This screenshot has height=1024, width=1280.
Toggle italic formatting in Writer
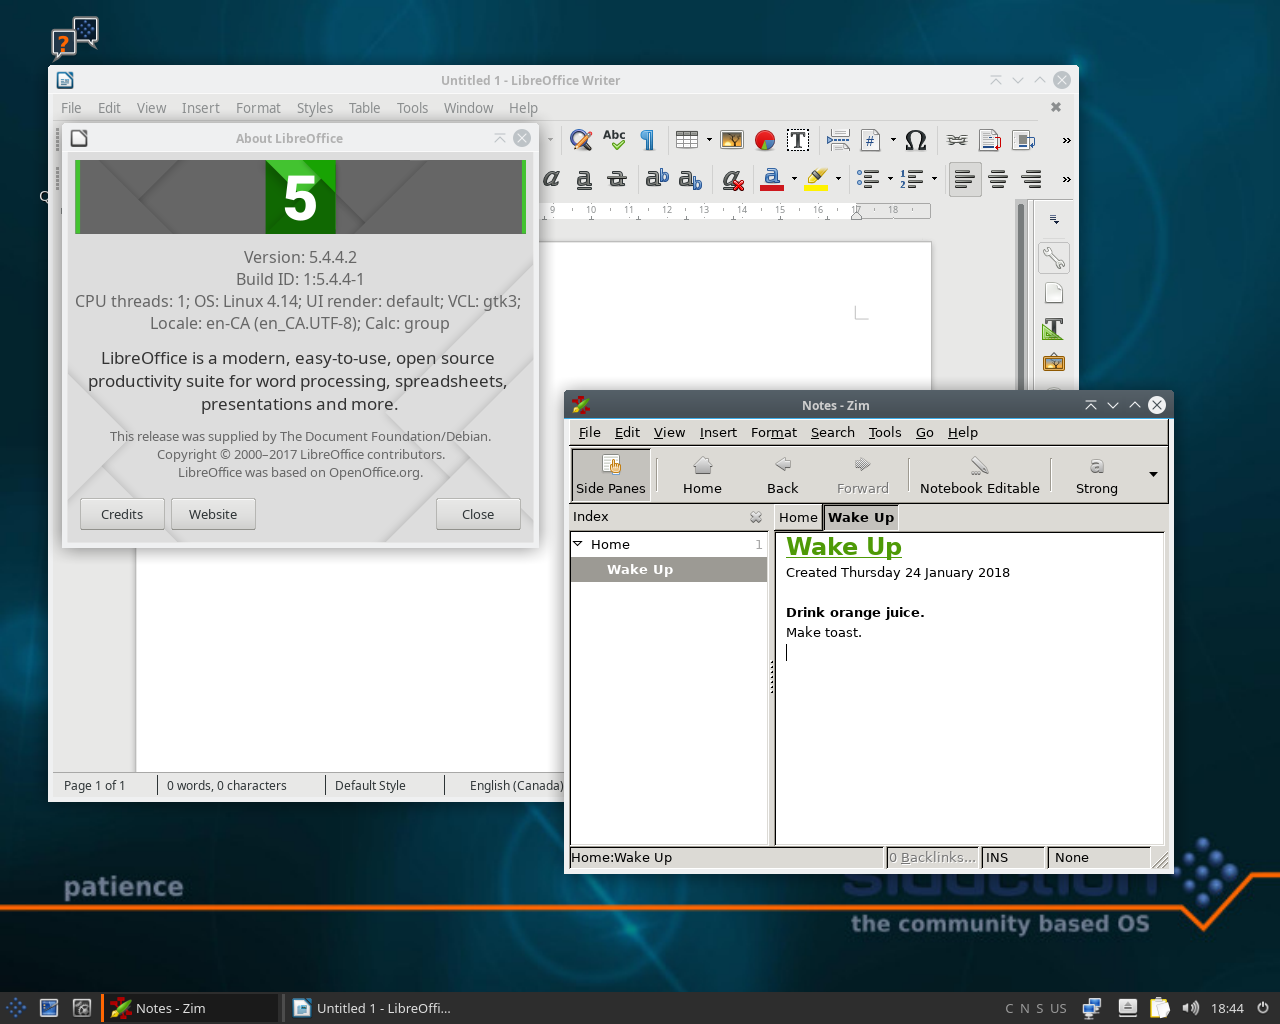coord(551,179)
